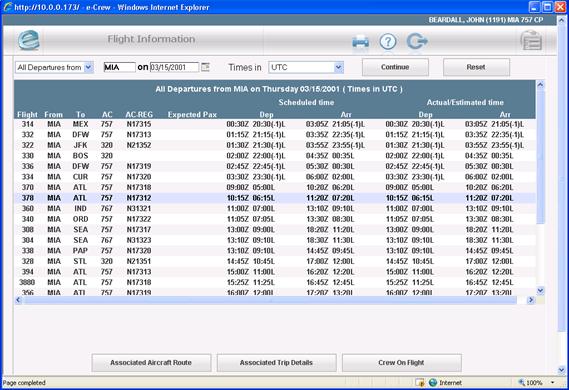Select flight 340 to ORD row
Viewport: 569px width, 390px height.
point(275,219)
